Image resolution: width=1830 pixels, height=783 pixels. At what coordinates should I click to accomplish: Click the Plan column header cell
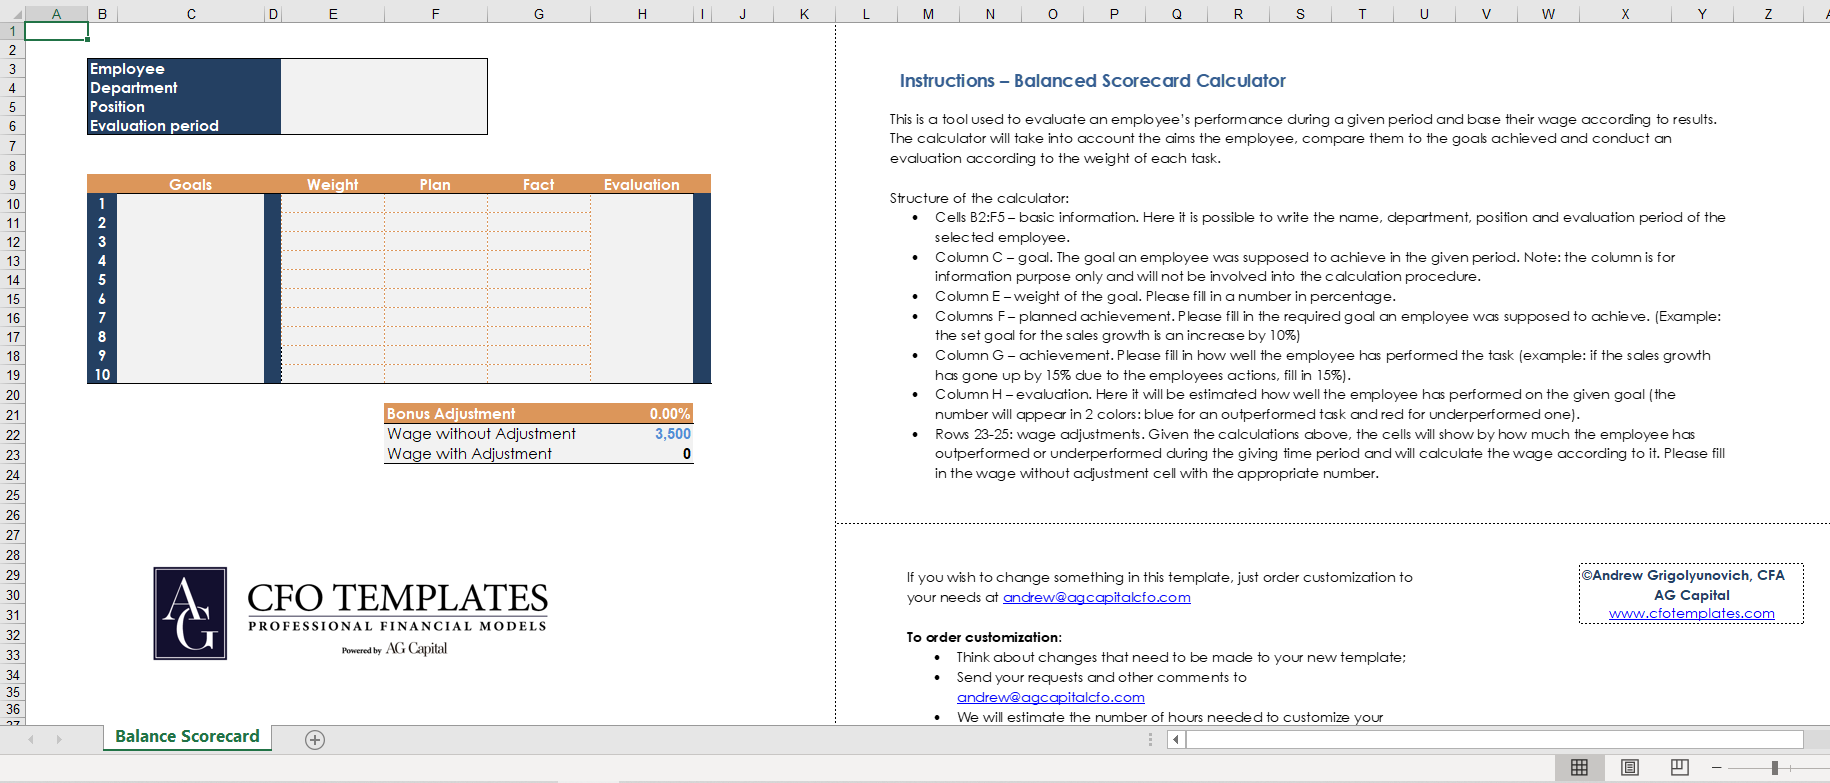(436, 185)
